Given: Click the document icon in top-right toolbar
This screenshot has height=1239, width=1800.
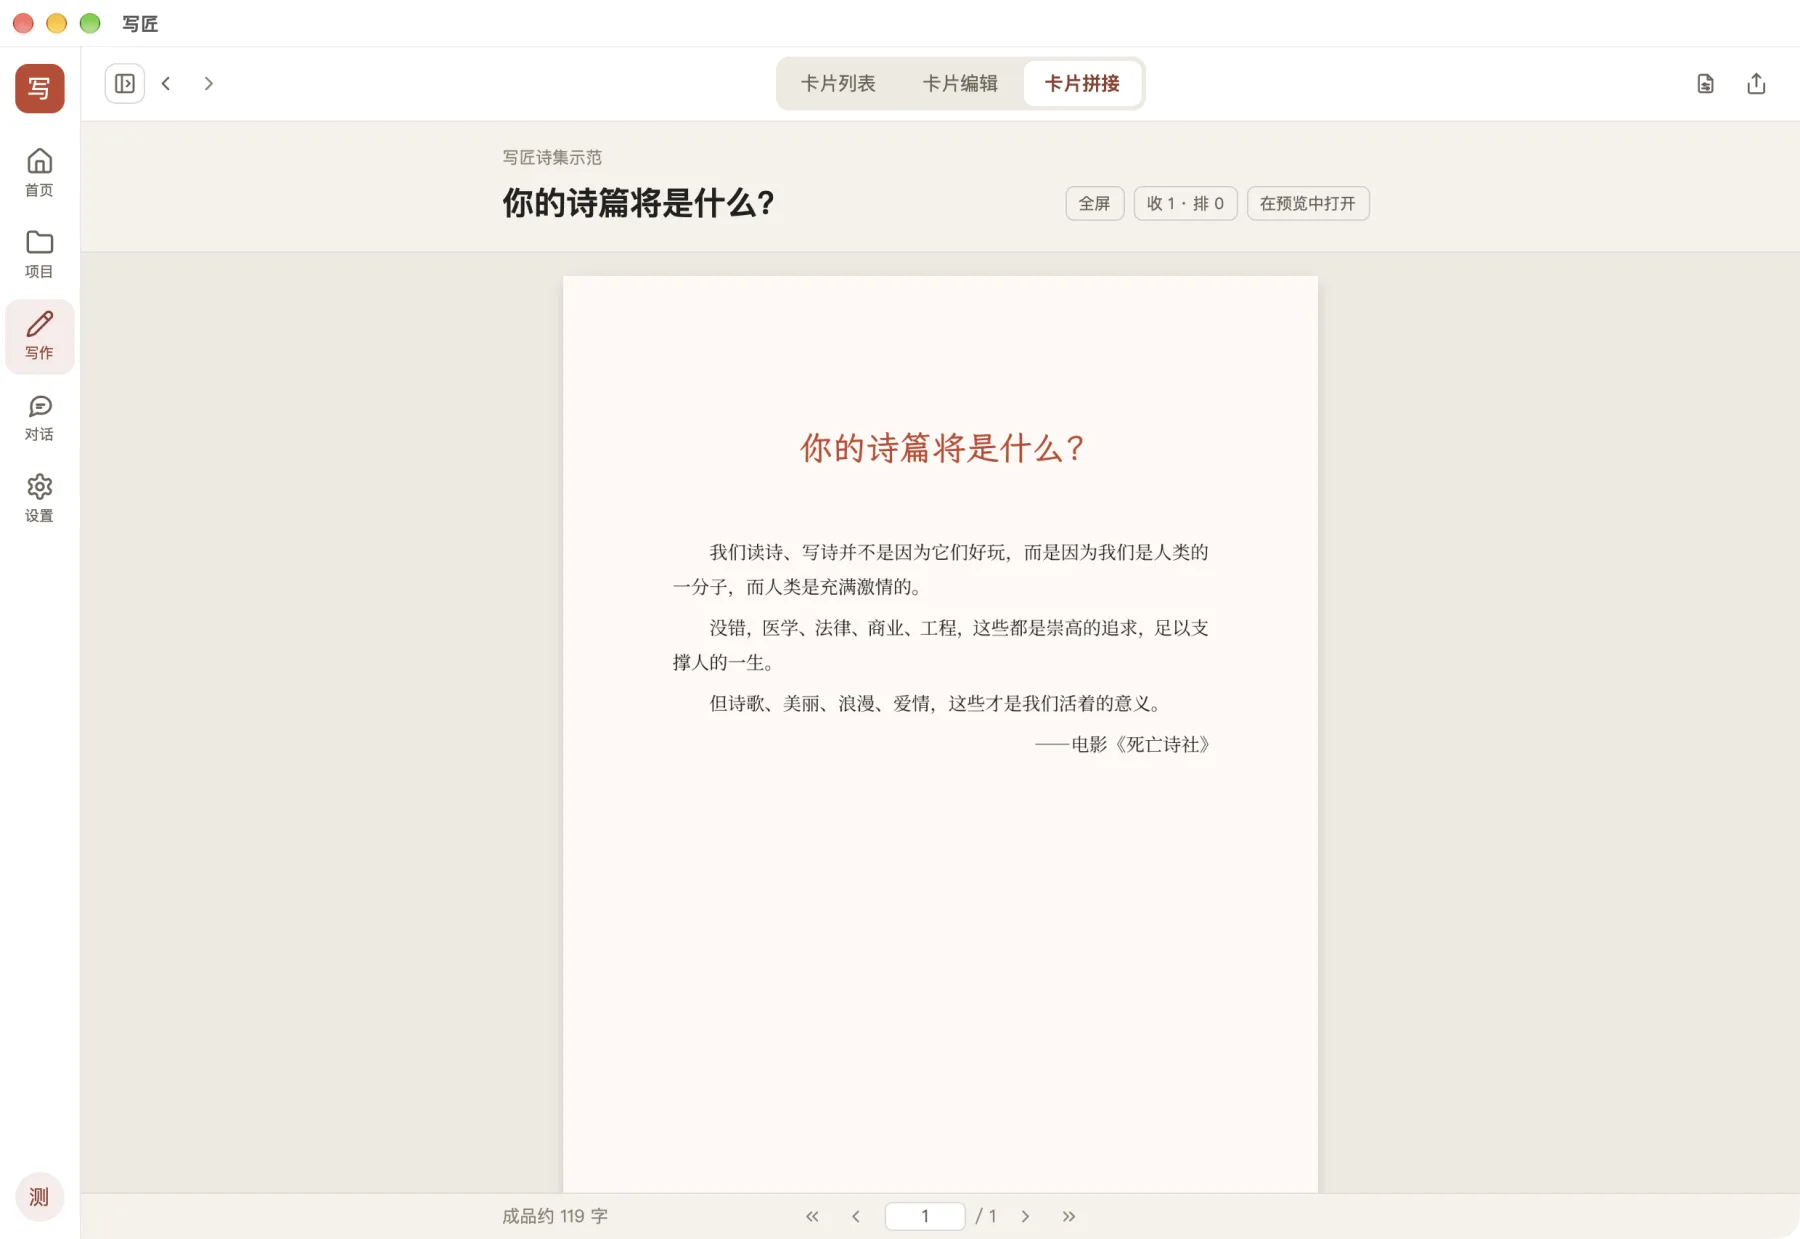Looking at the screenshot, I should pyautogui.click(x=1706, y=84).
